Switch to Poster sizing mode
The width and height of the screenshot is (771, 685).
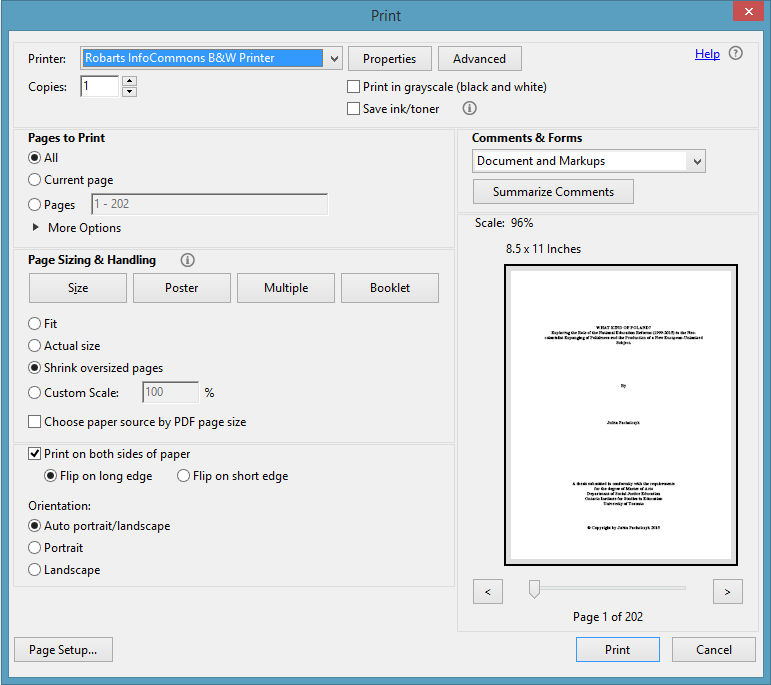click(182, 288)
